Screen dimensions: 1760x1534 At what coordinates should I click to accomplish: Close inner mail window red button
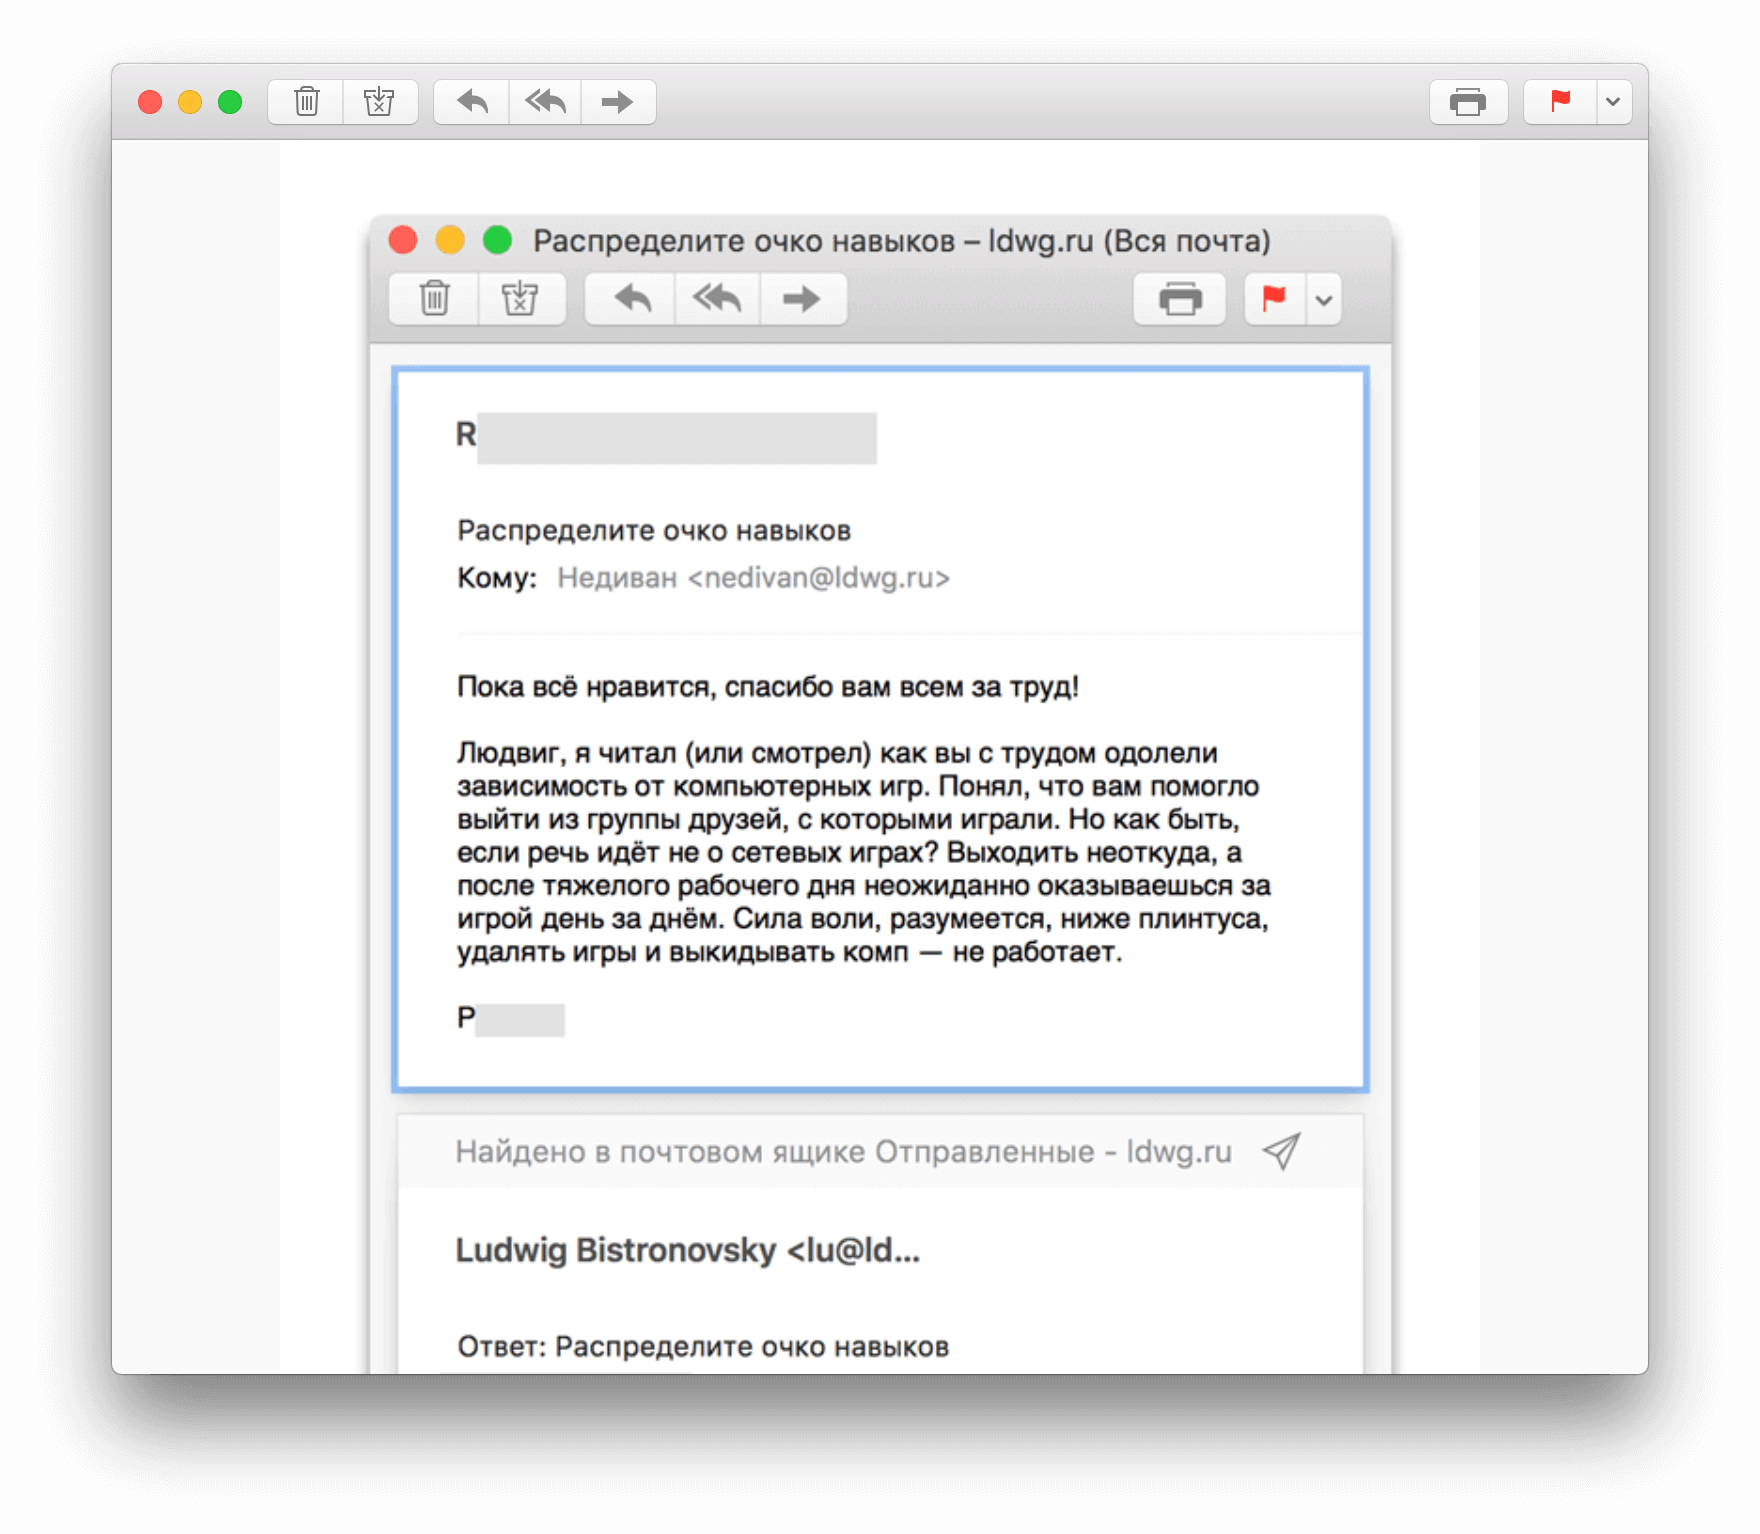pos(403,240)
